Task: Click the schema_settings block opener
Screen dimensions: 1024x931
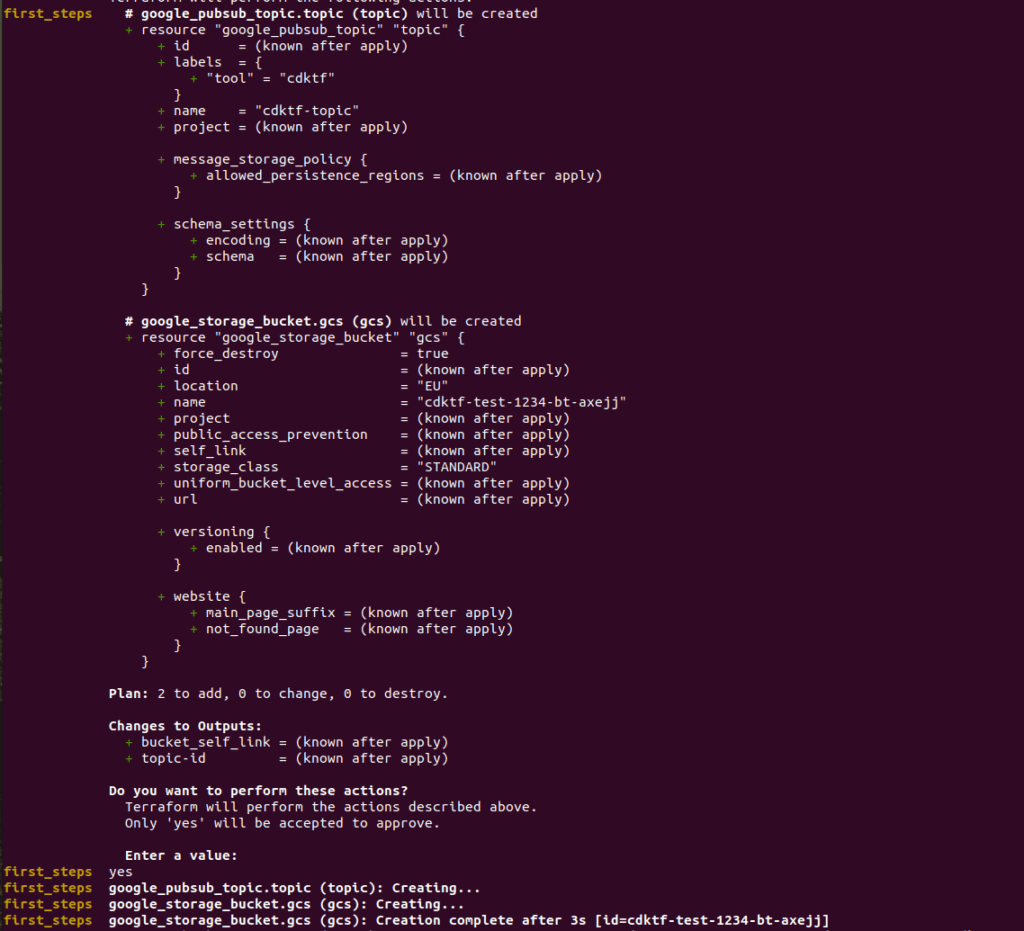Action: click(234, 224)
